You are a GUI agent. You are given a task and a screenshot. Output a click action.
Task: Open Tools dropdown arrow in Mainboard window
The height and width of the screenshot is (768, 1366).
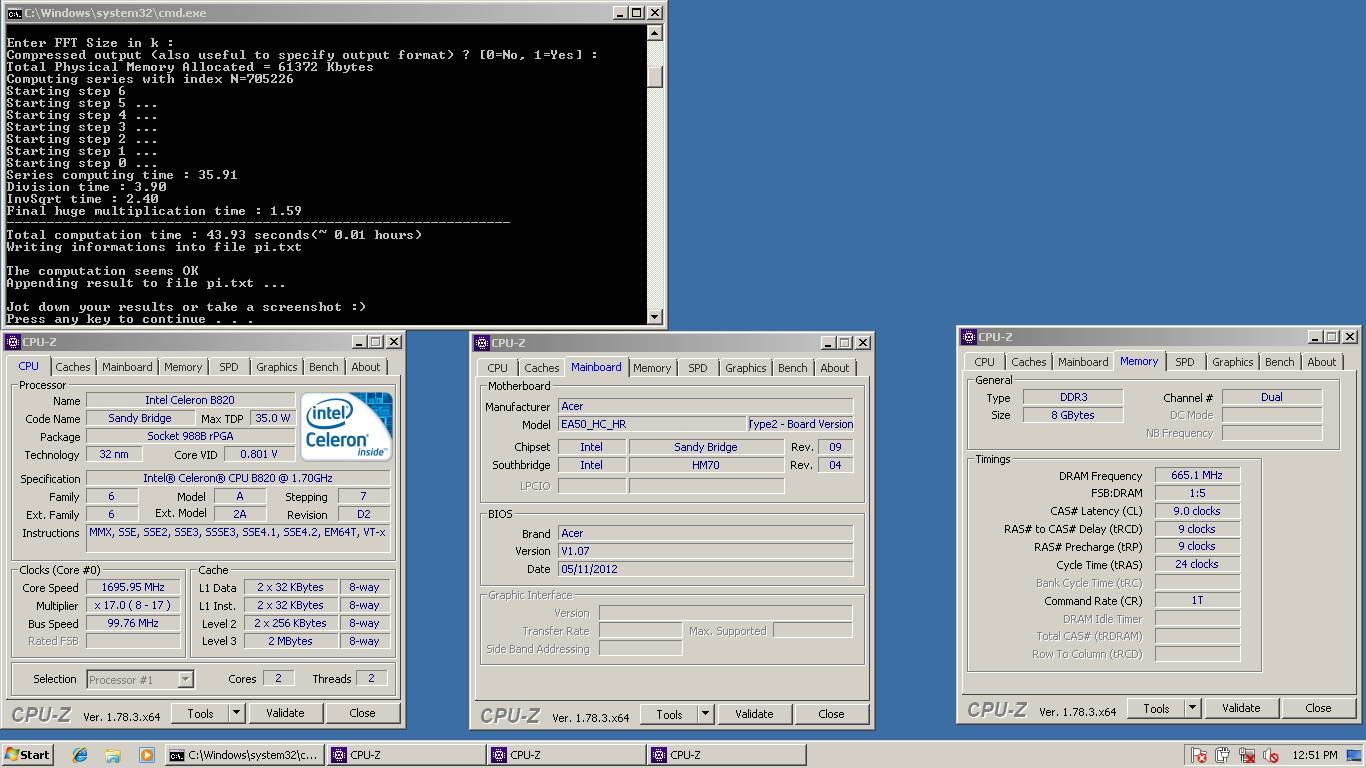pos(706,714)
